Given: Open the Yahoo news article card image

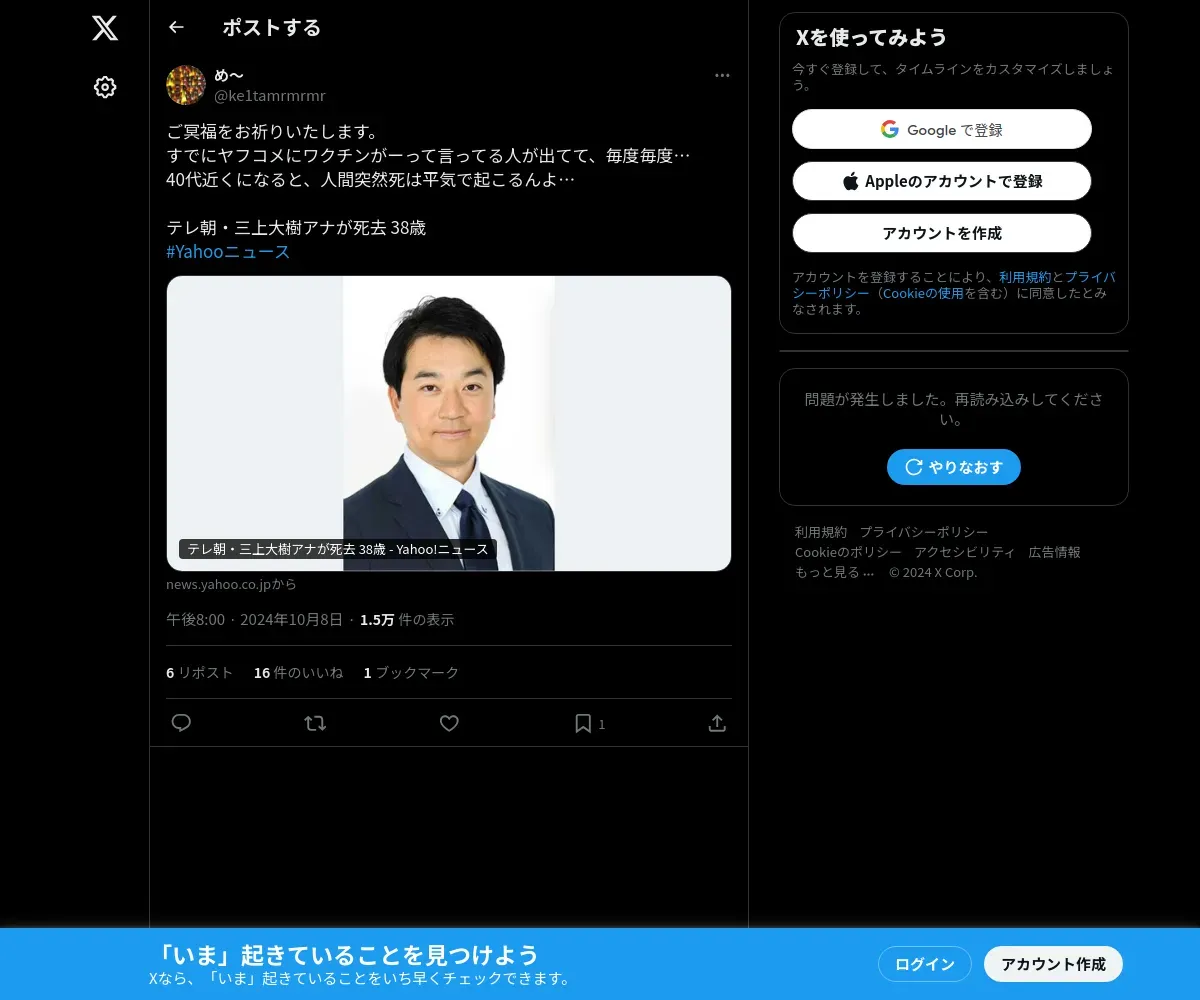Looking at the screenshot, I should (449, 423).
